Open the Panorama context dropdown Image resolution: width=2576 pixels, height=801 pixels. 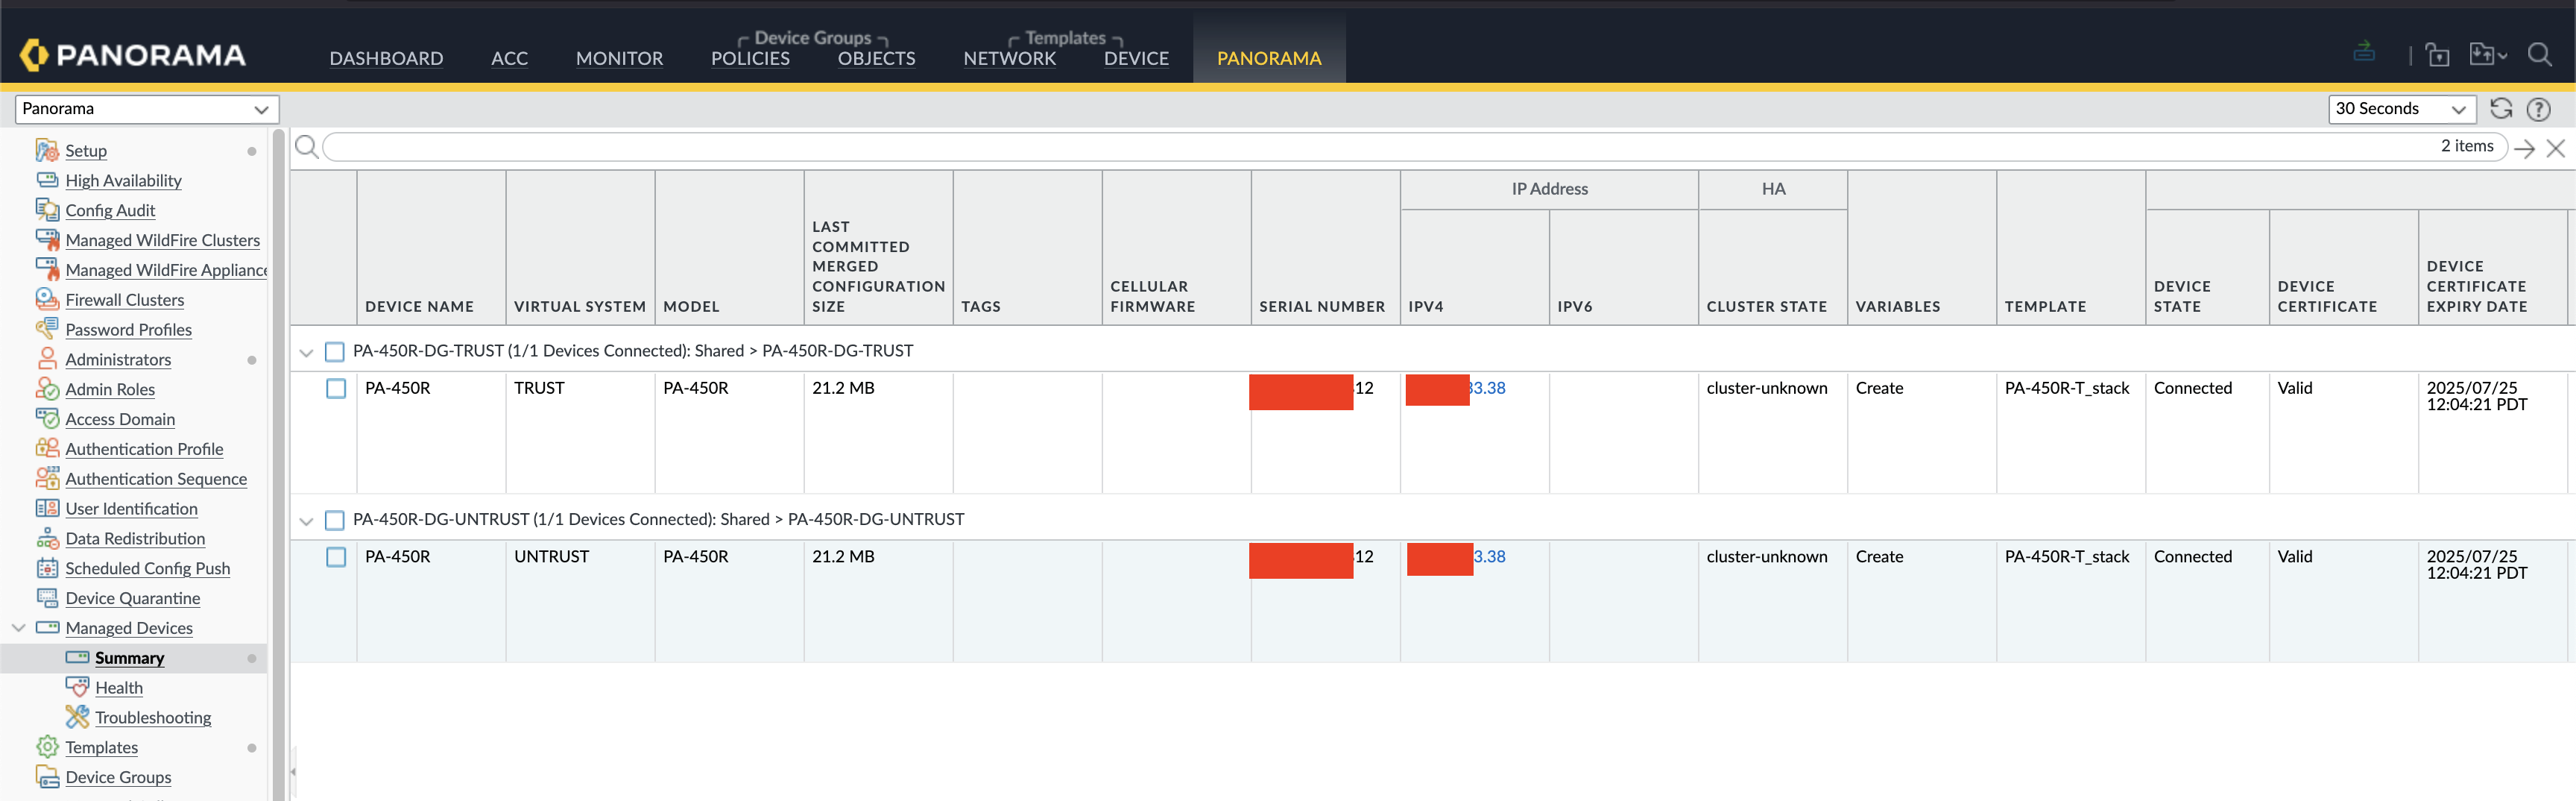pos(146,109)
